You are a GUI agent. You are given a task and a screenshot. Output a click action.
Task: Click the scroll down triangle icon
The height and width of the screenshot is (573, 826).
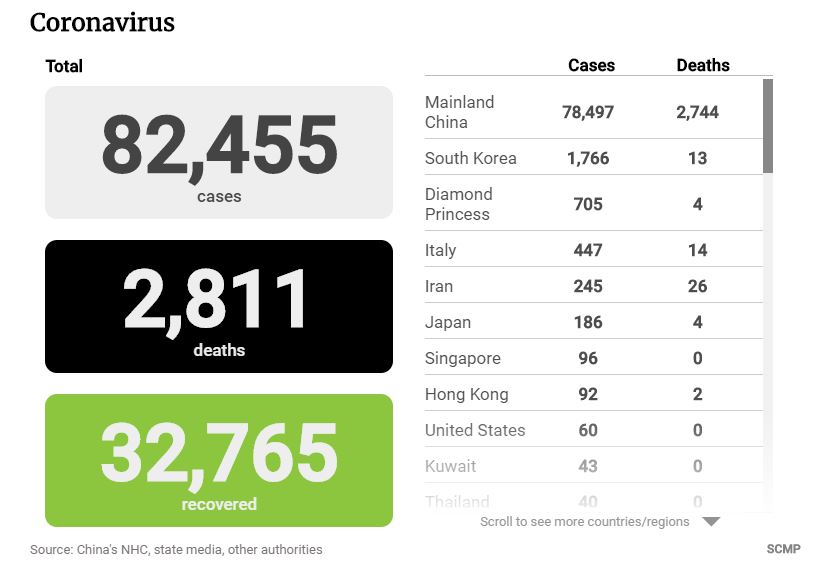click(711, 522)
